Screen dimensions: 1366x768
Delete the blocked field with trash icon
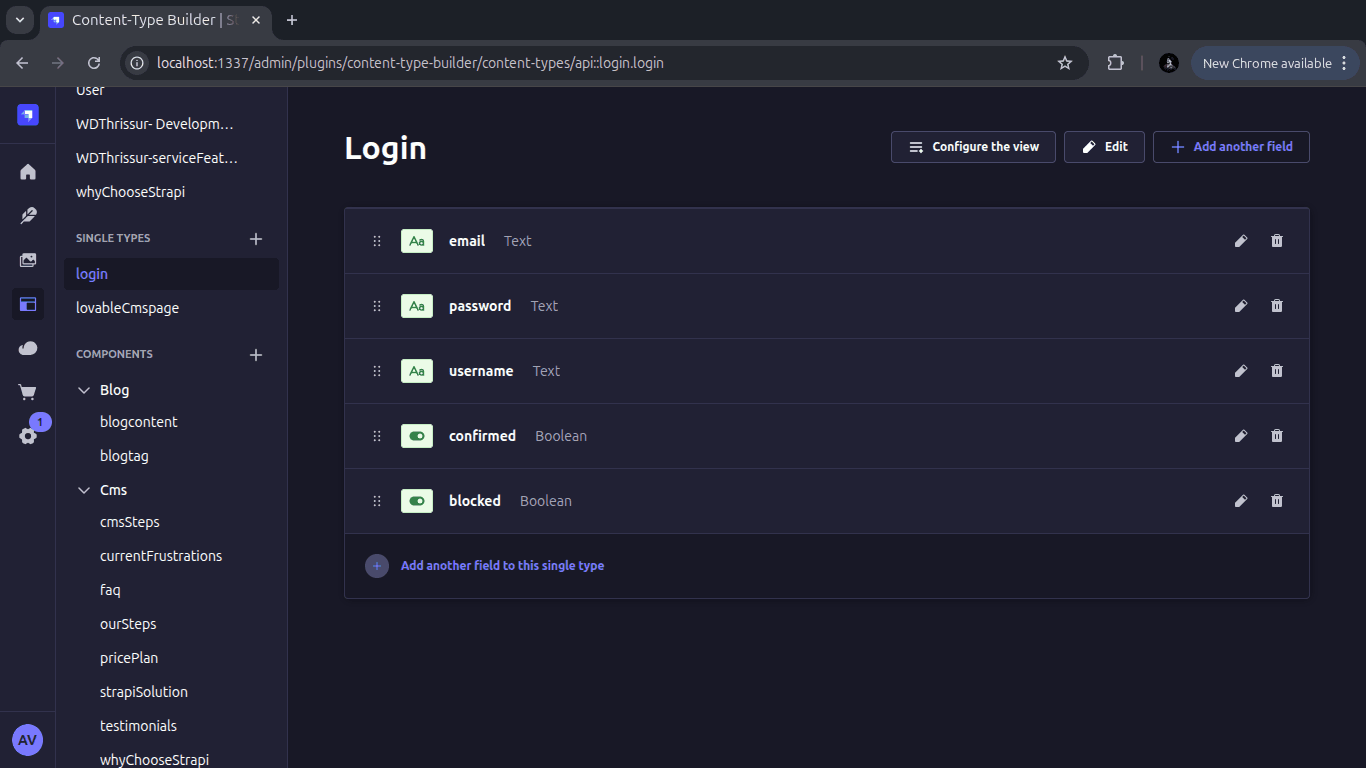(x=1277, y=501)
